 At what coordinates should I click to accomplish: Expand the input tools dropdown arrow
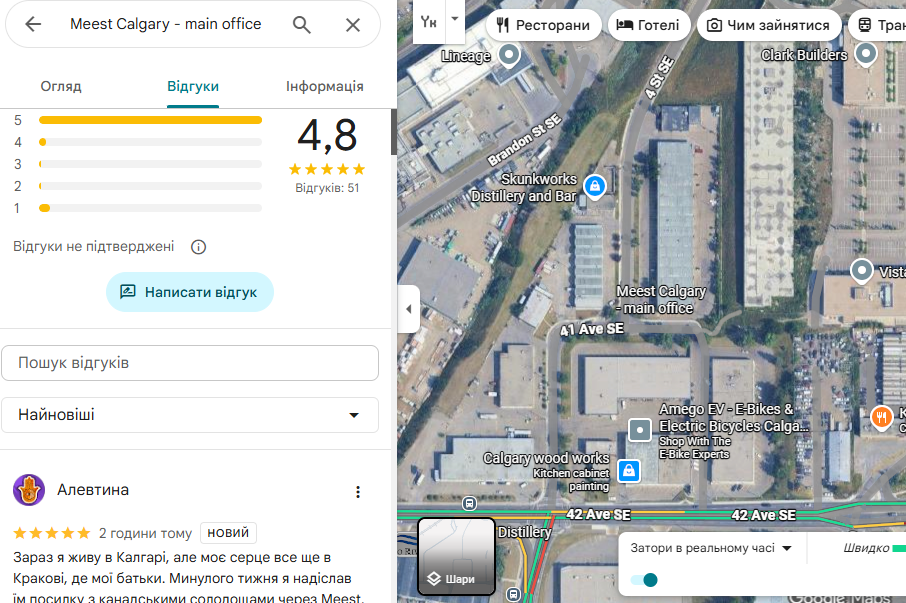tap(455, 20)
